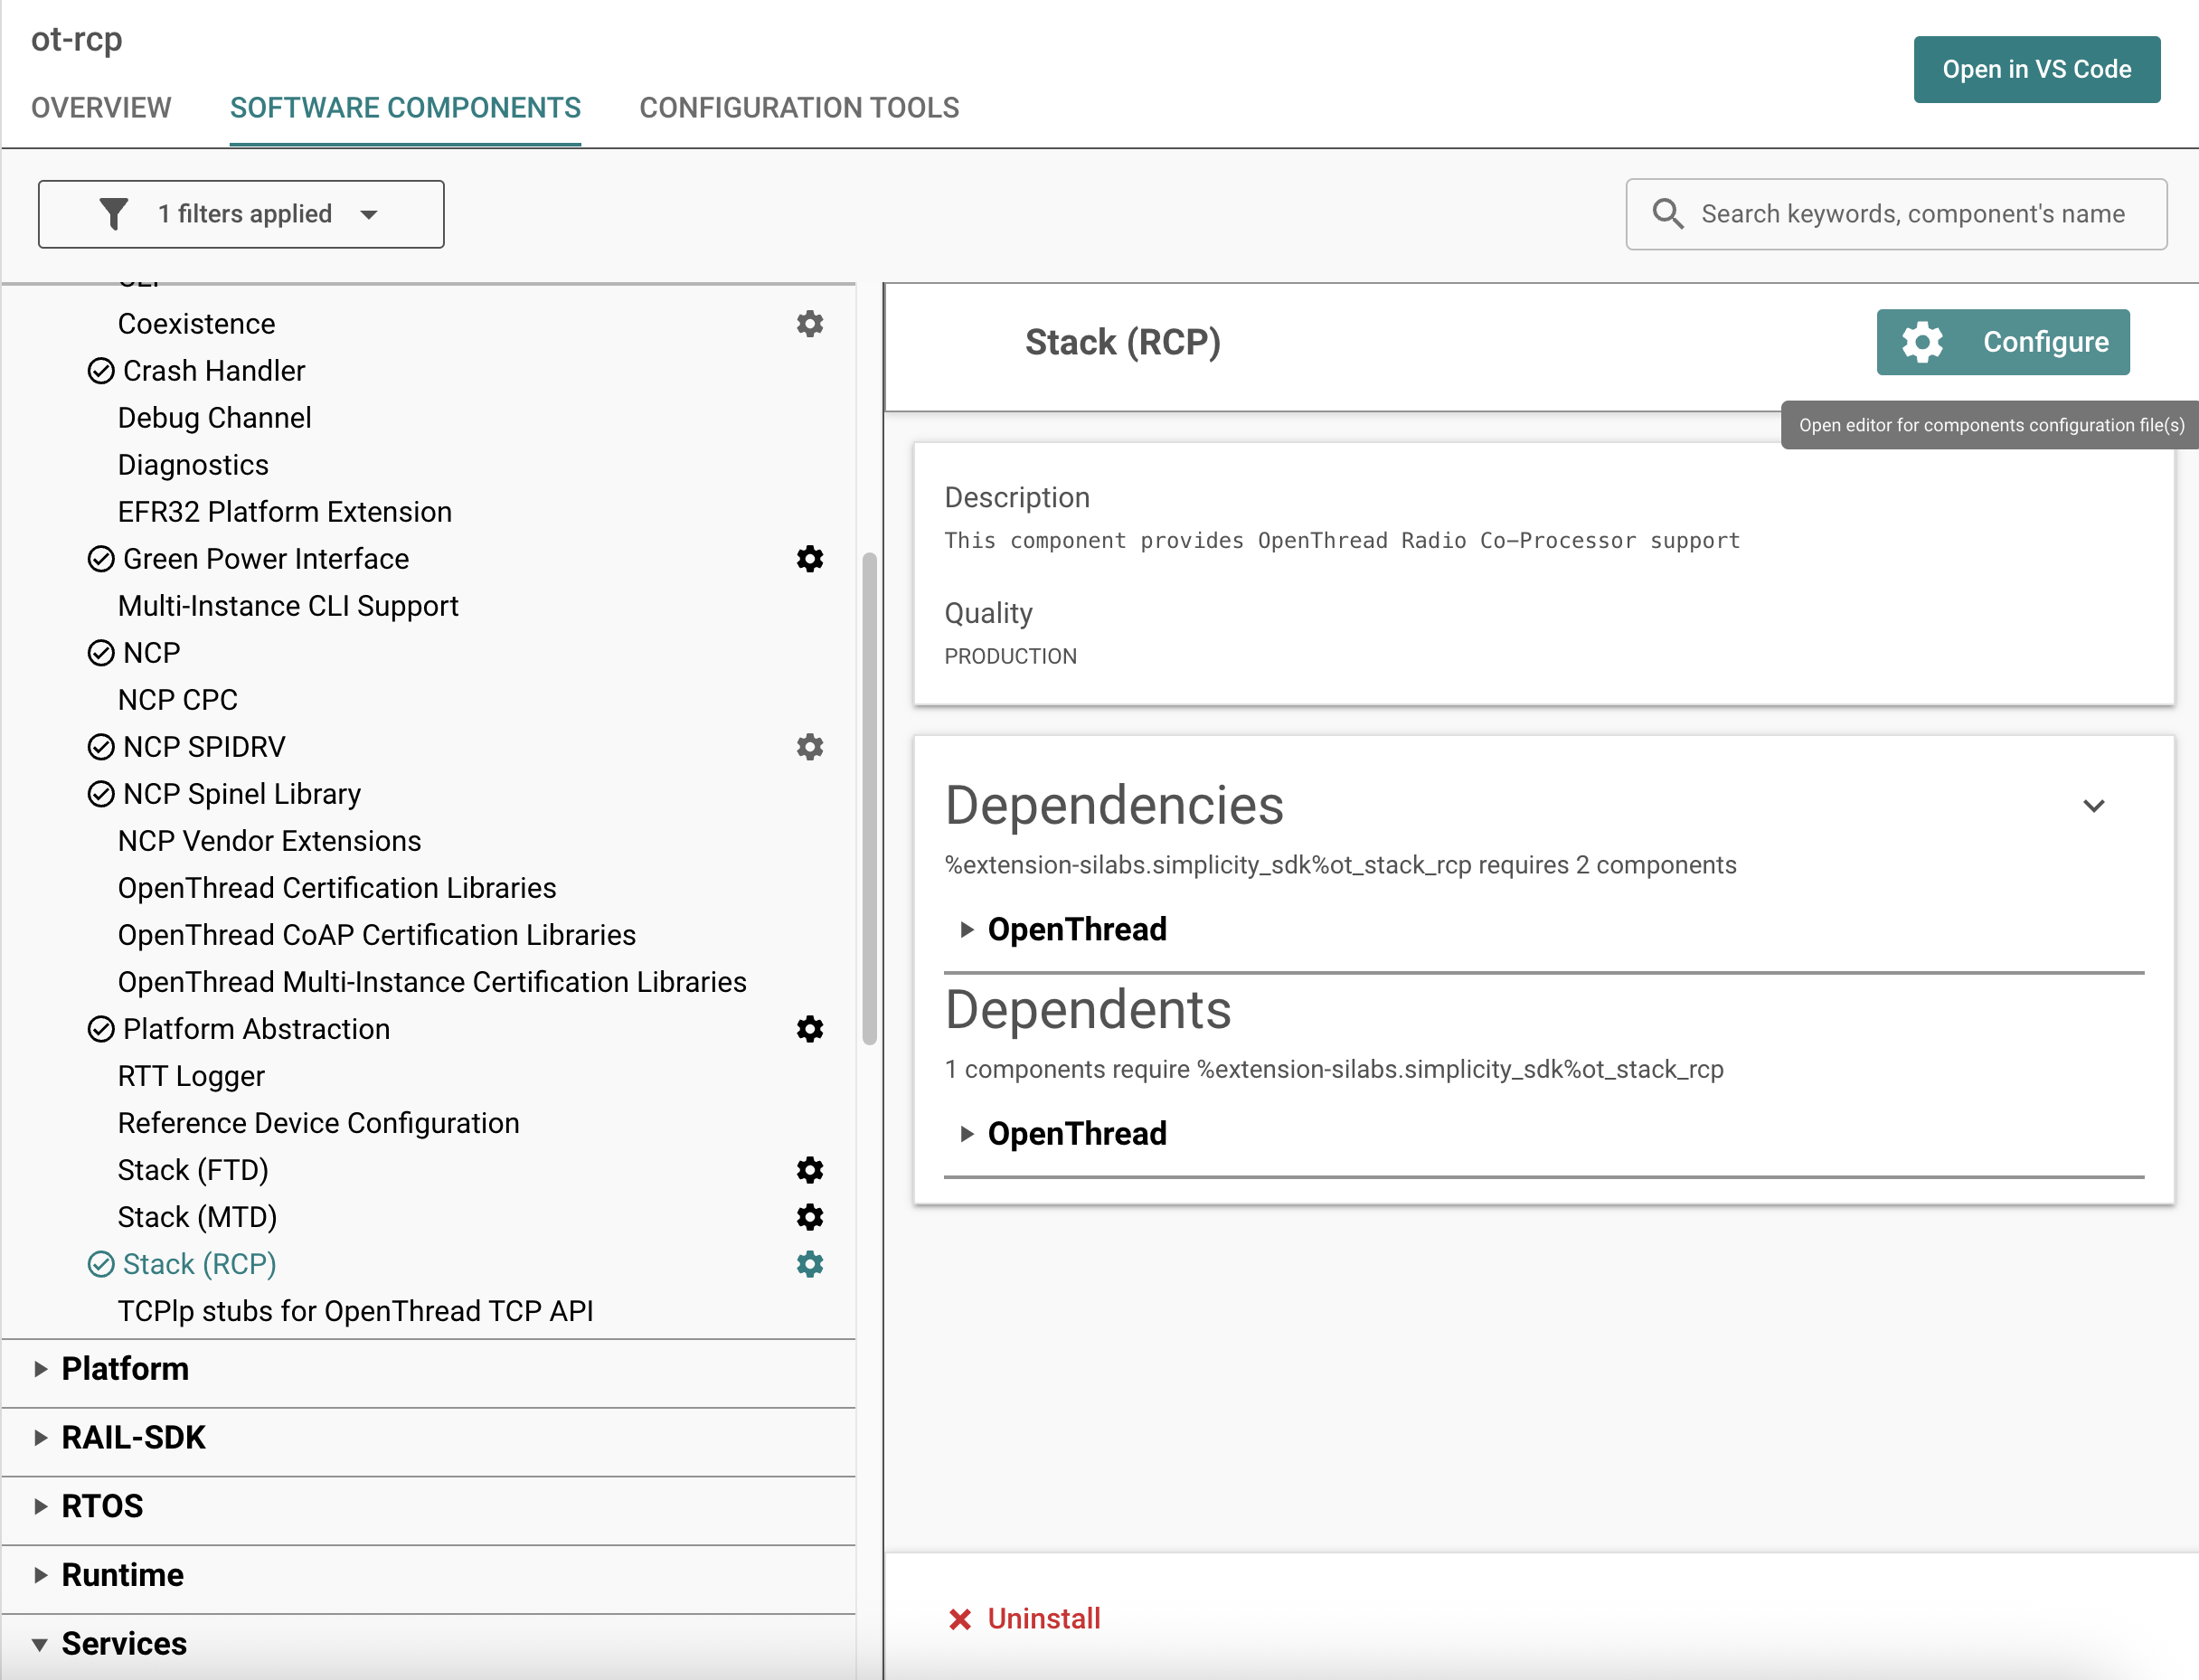
Task: Click Uninstall for Stack (RCP)
Action: [x=1024, y=1618]
